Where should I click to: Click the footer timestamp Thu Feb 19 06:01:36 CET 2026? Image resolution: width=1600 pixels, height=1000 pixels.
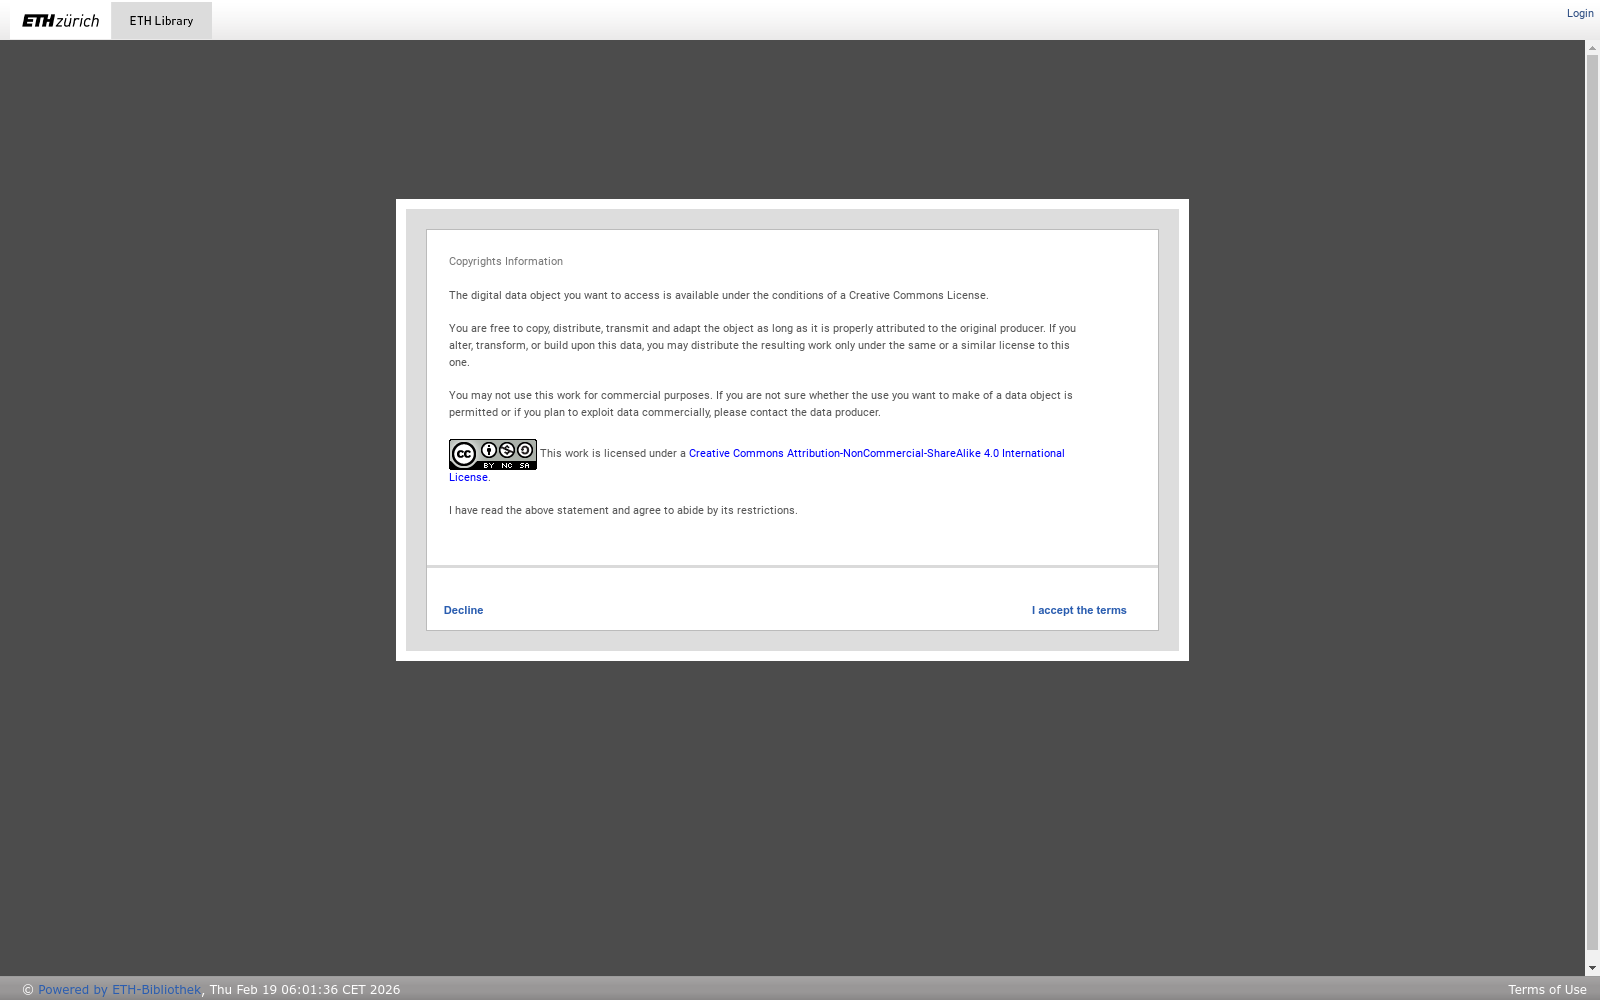pyautogui.click(x=305, y=990)
